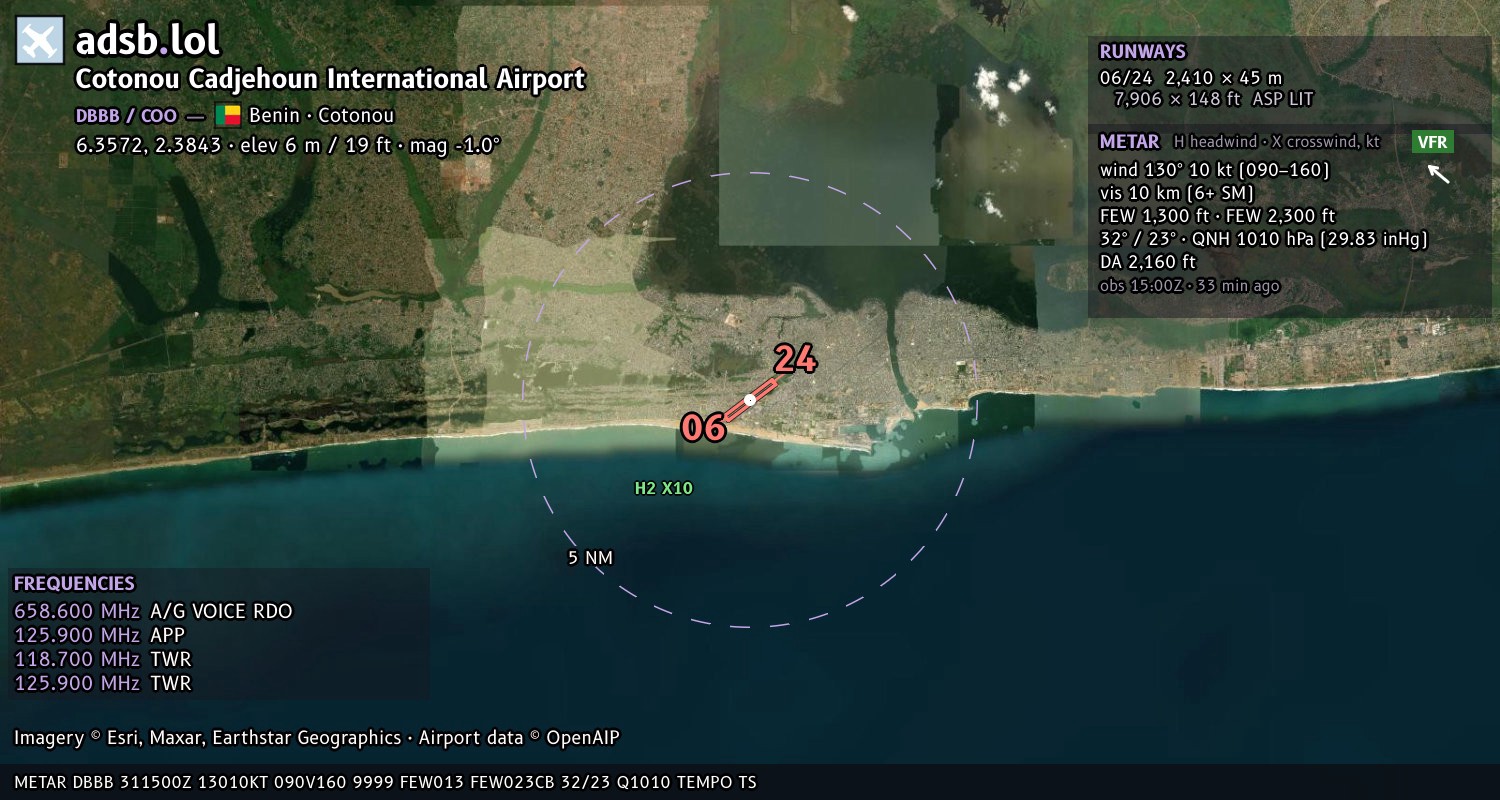
Task: Click the FREQUENCIES panel heading
Action: coord(74,584)
